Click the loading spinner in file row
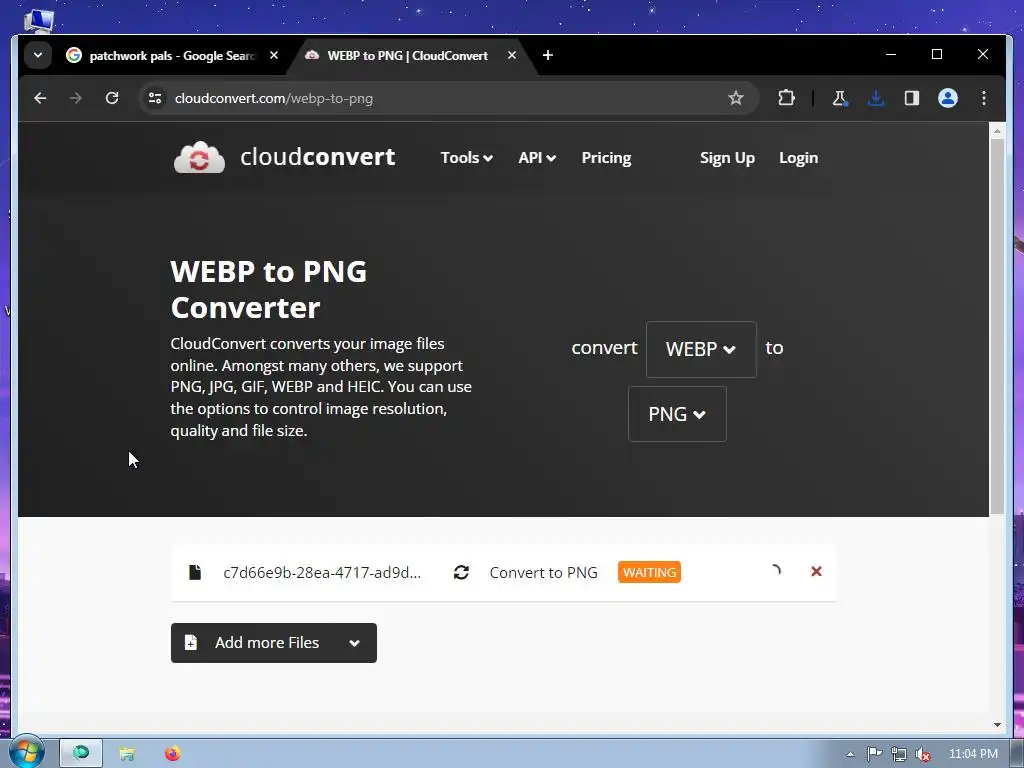This screenshot has height=768, width=1024. [775, 571]
